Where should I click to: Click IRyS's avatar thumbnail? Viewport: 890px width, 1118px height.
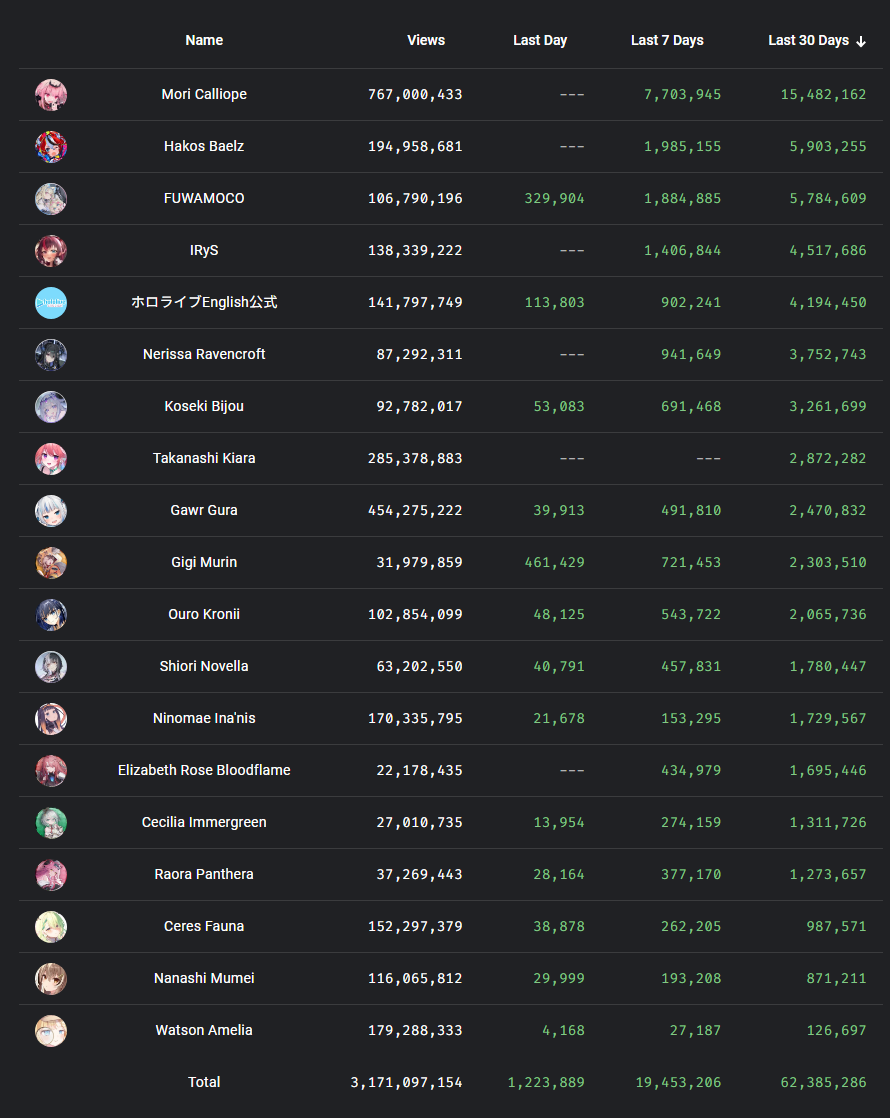51,251
